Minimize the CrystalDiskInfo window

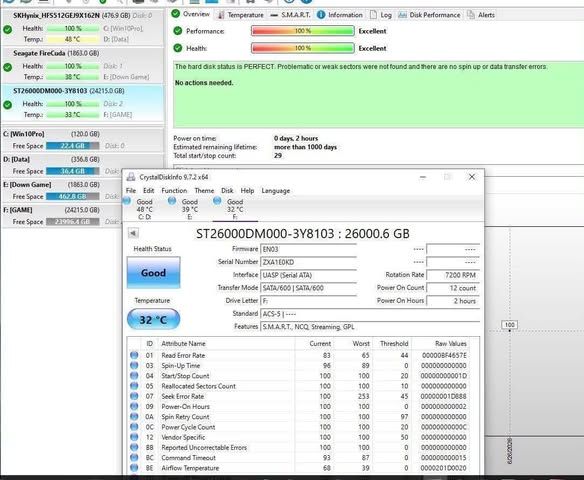pyautogui.click(x=423, y=177)
